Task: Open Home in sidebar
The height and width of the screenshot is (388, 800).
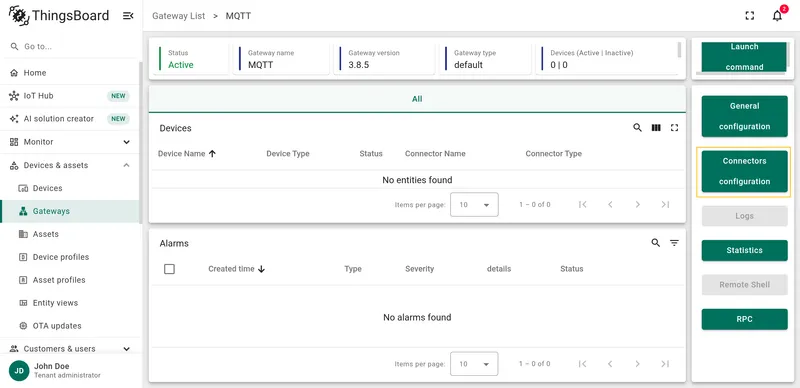Action: (x=69, y=73)
